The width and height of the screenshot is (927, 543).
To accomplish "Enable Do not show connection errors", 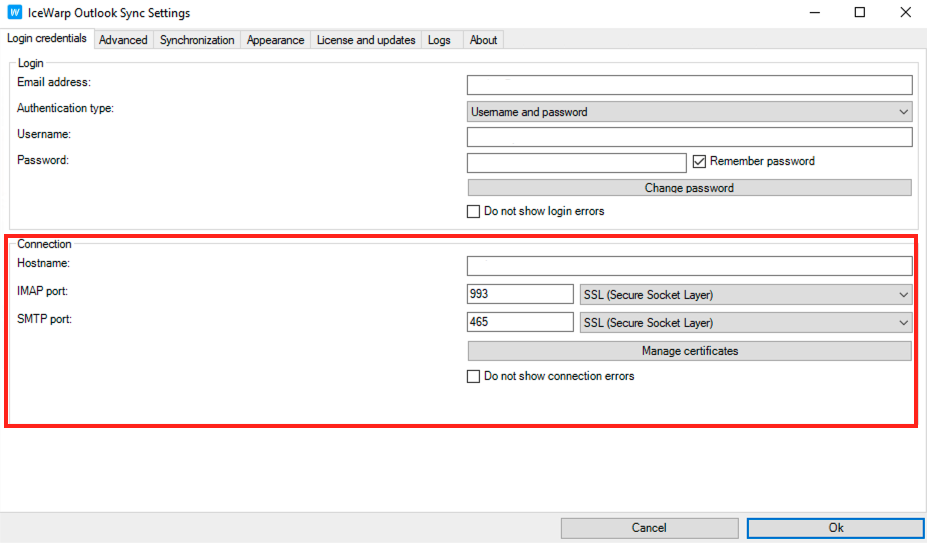I will pos(474,376).
